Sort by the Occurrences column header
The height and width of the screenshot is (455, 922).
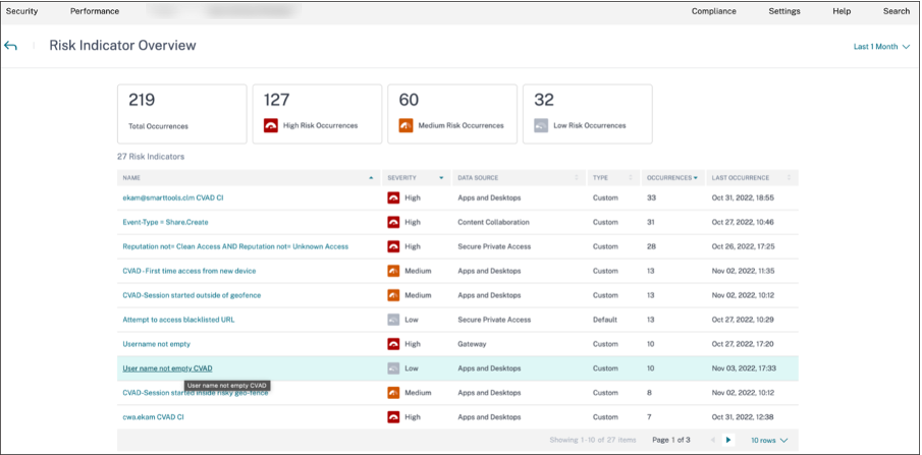(671, 178)
